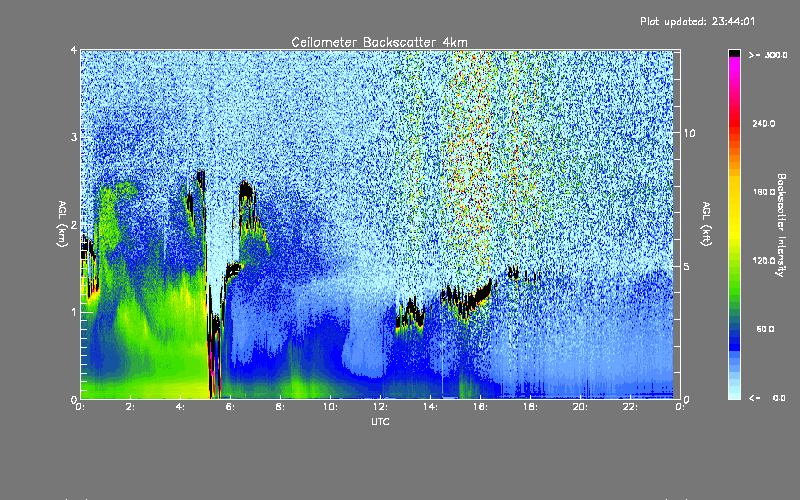Click the "<= 0.0" colorbar label
Image resolution: width=800 pixels, height=500 pixels.
(x=767, y=397)
